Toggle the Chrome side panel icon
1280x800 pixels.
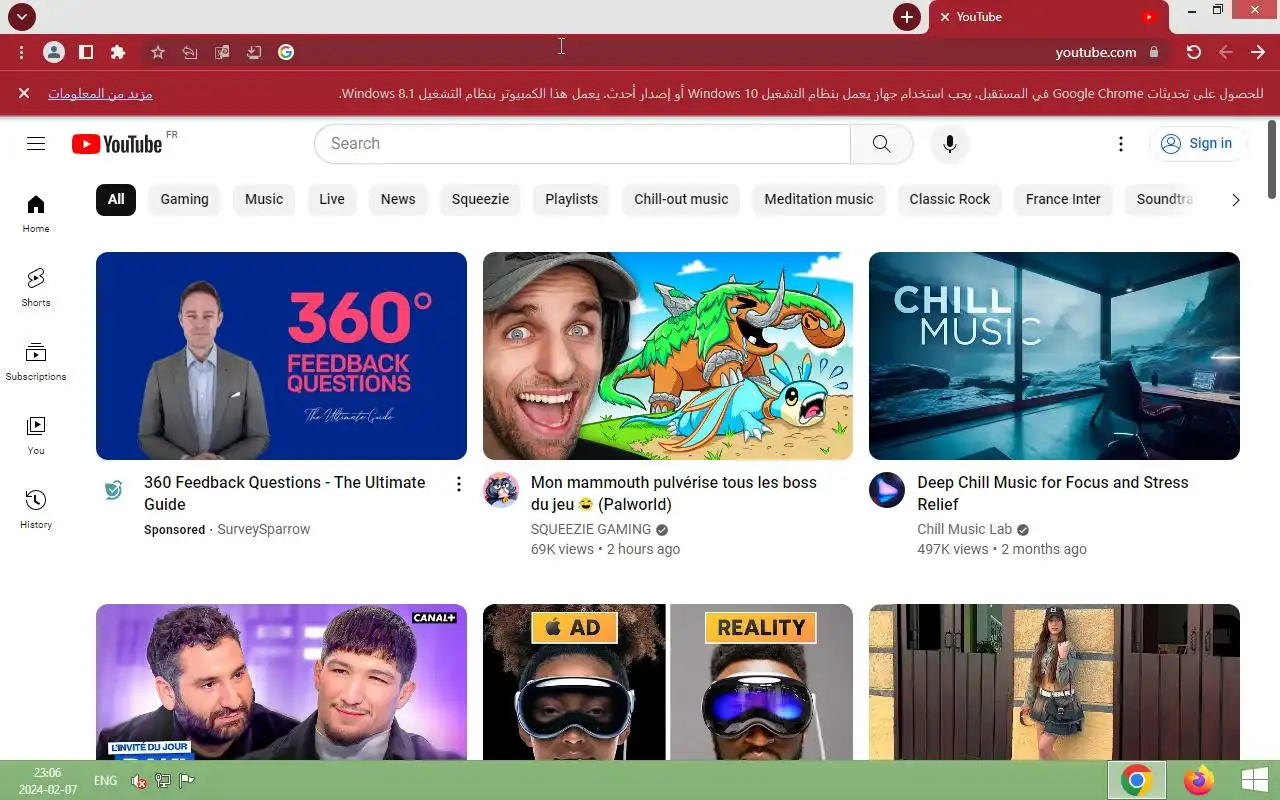click(x=86, y=52)
